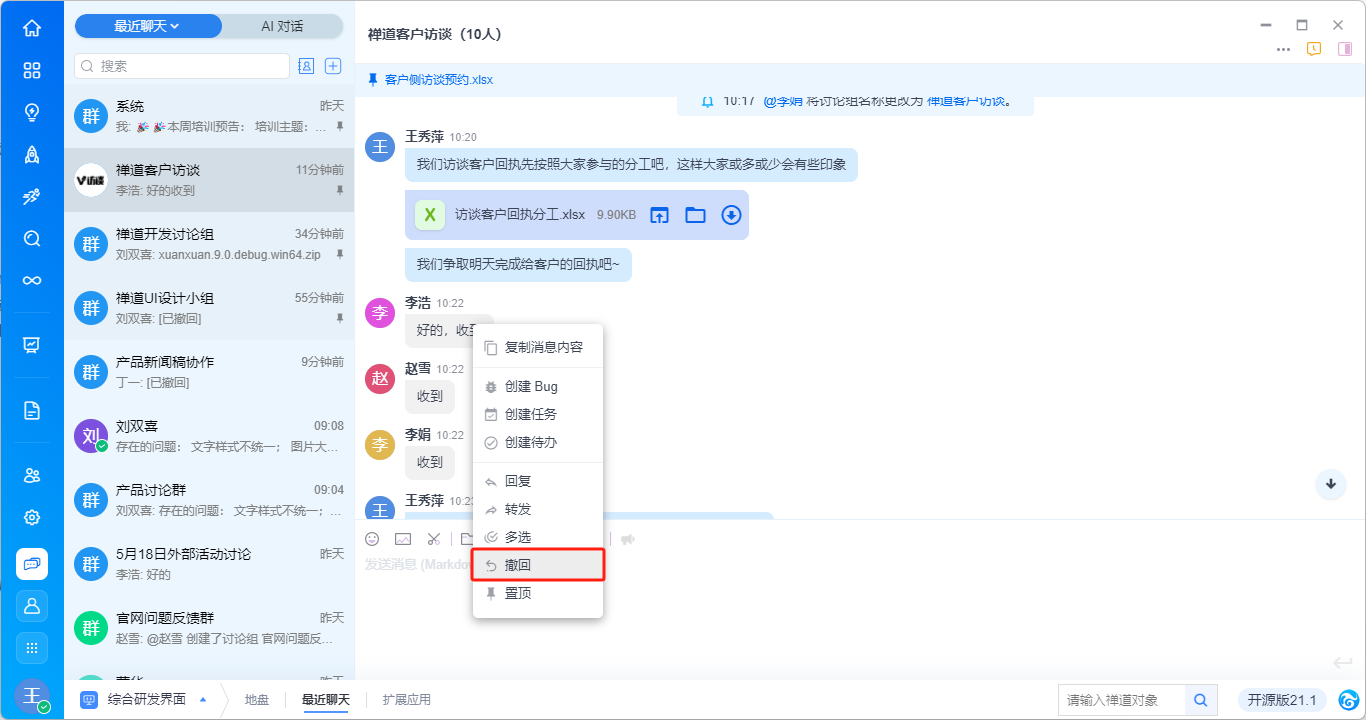Open the 产品新闻稿协作 chat

209,372
